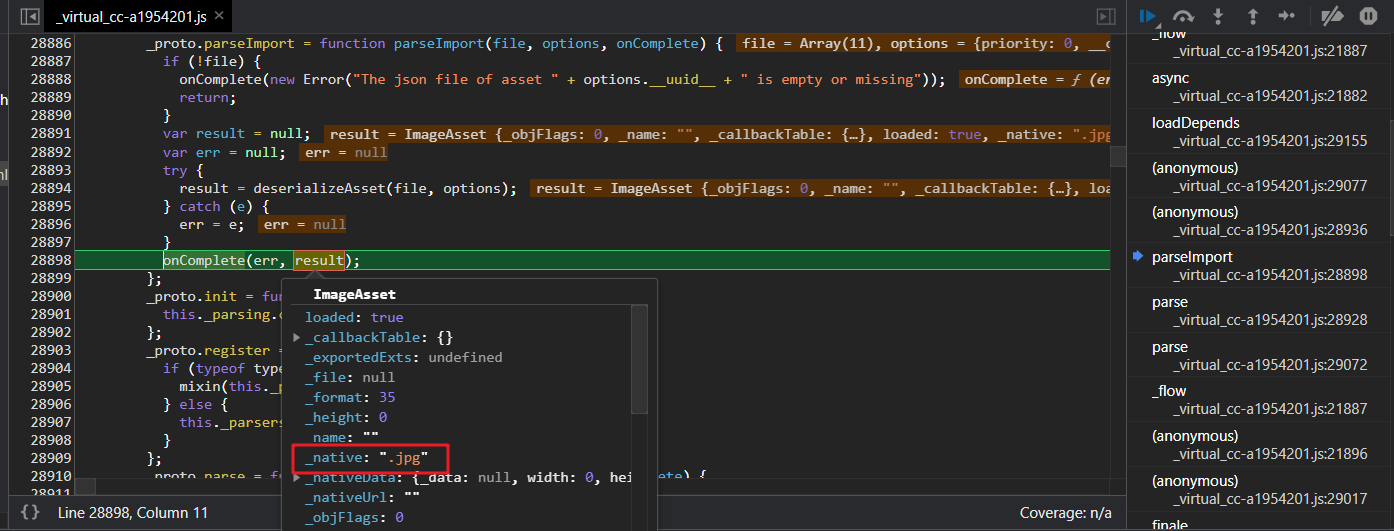The width and height of the screenshot is (1394, 531).
Task: Pretty print the source with braces icon
Action: pyautogui.click(x=30, y=512)
